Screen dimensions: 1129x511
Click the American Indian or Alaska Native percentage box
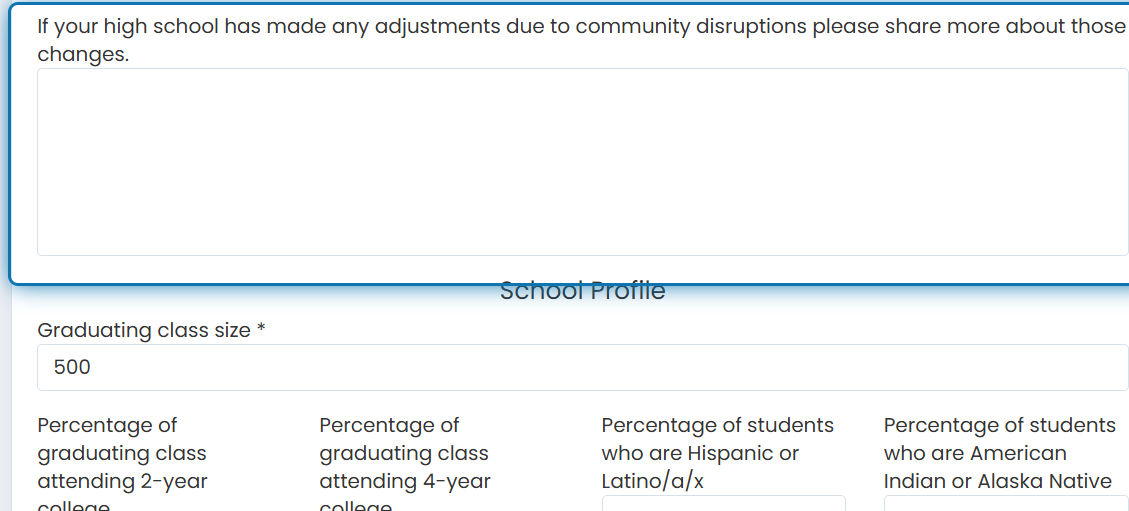pos(1006,503)
